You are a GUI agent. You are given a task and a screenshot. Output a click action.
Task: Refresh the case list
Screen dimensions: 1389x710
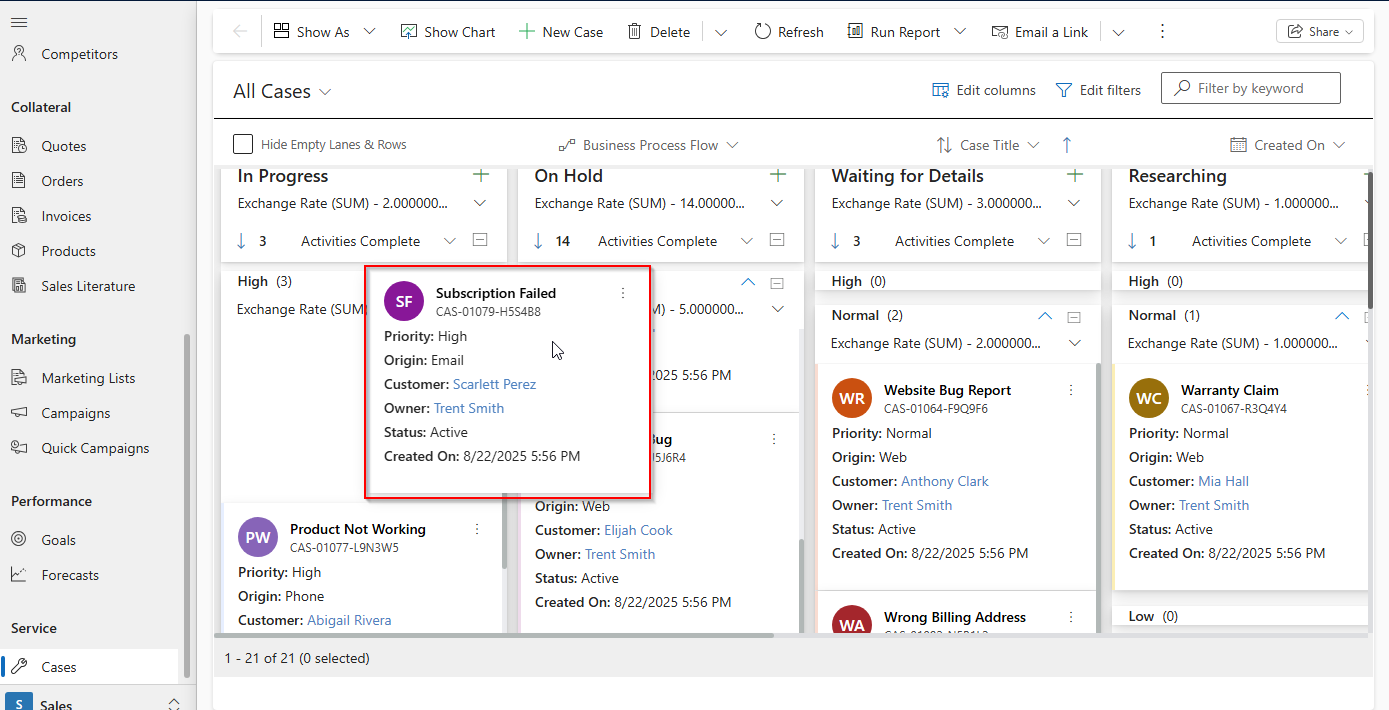pos(789,31)
